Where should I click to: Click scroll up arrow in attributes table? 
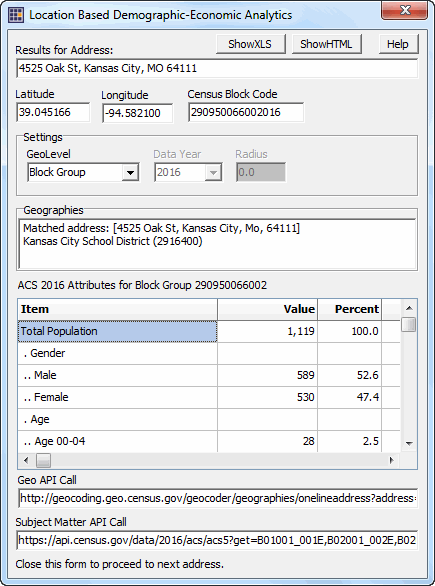coord(409,308)
